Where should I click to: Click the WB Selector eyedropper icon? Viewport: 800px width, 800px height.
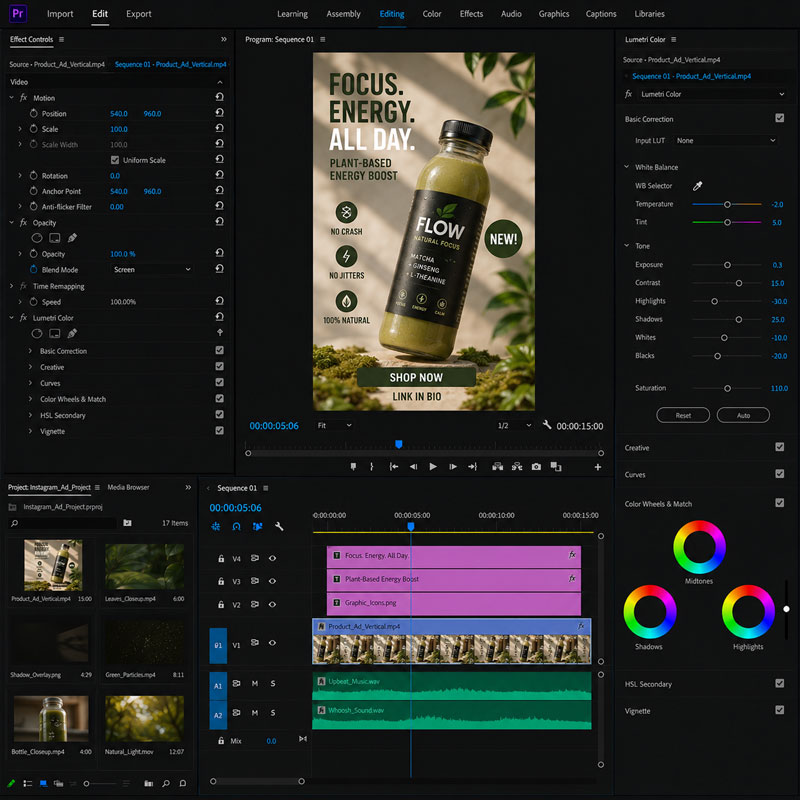(697, 186)
